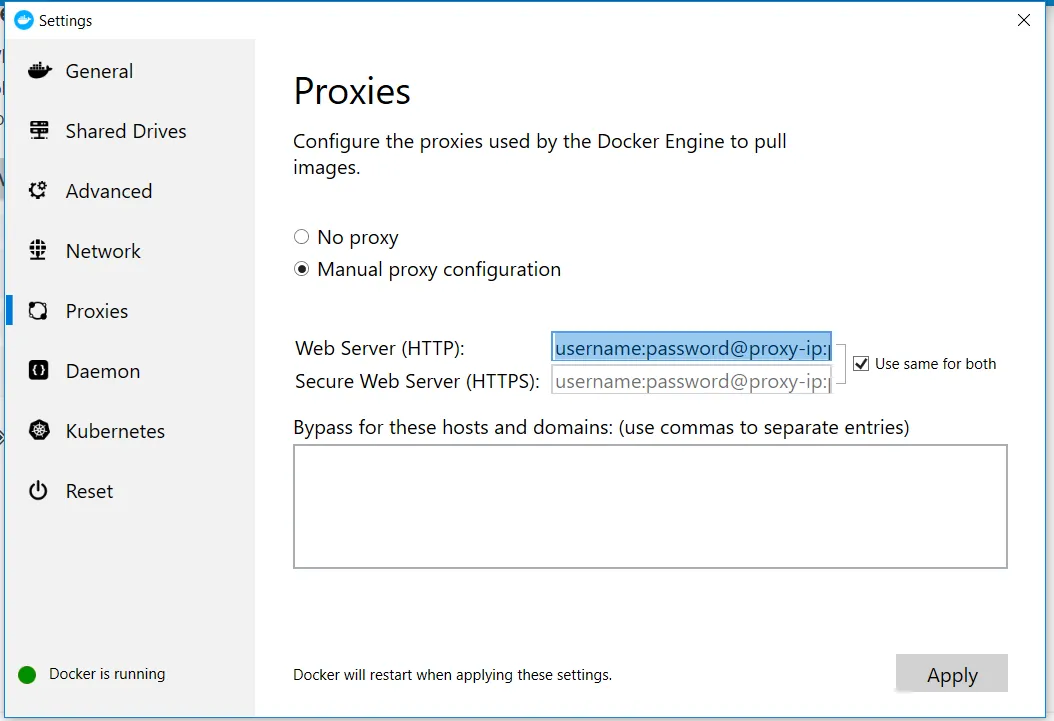The image size is (1054, 721).
Task: Click the Reset power icon
Action: coord(39,491)
